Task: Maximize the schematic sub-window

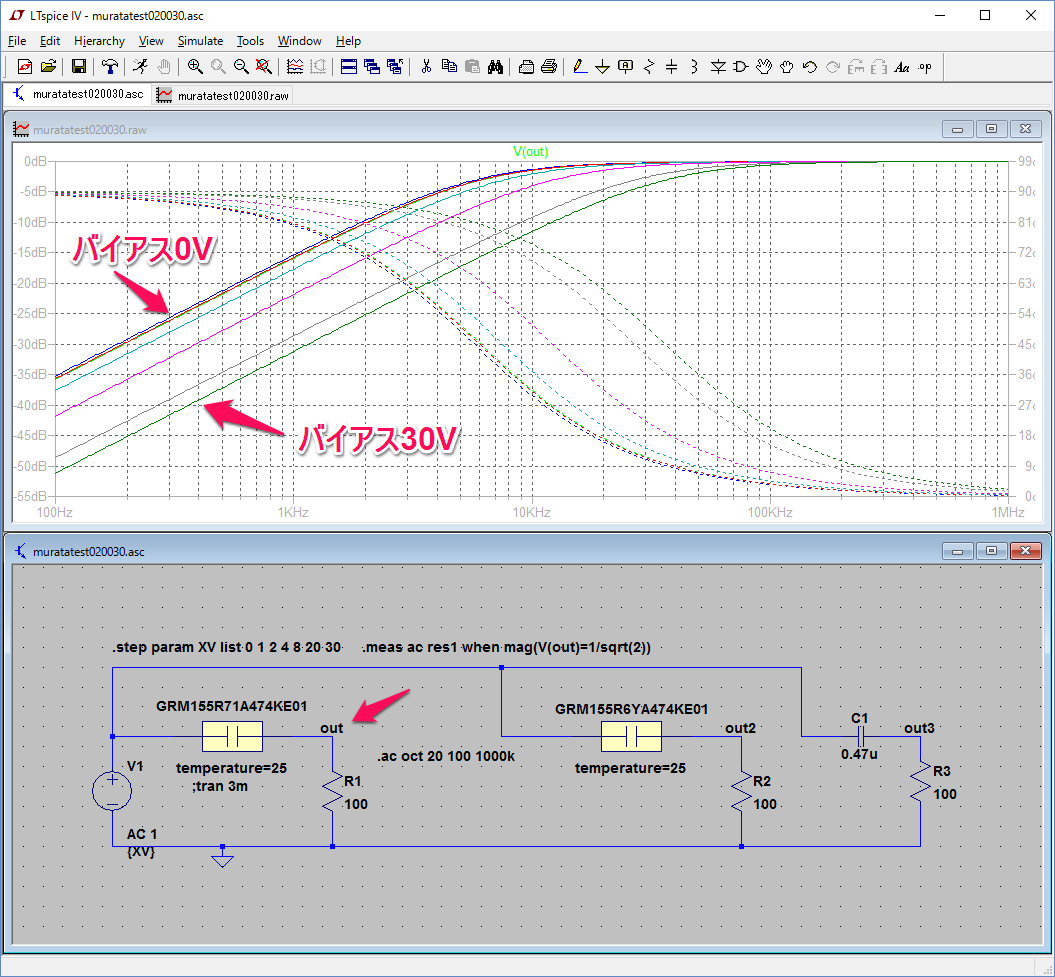Action: [x=992, y=551]
